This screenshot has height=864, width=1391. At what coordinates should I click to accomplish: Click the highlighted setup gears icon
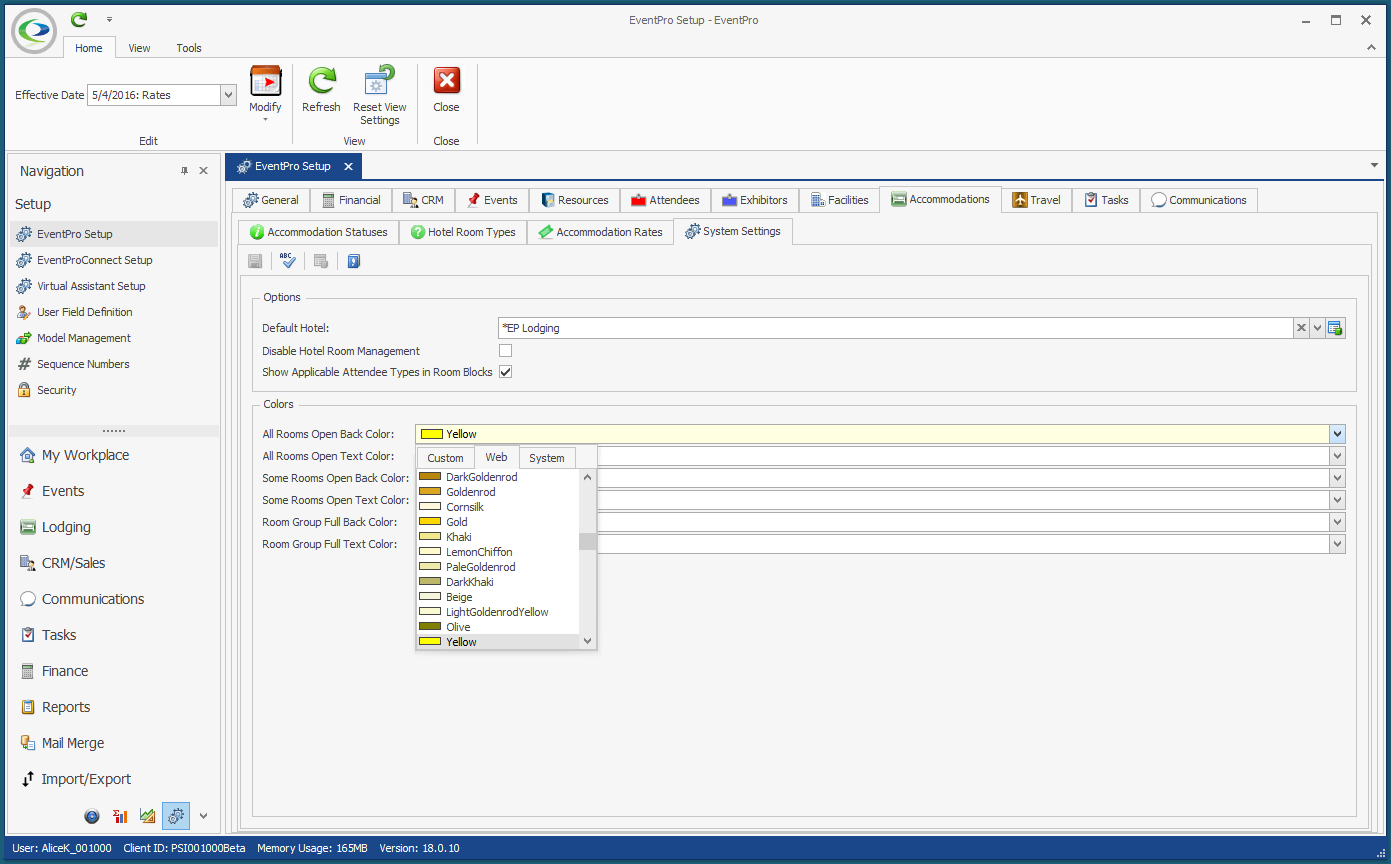(176, 816)
